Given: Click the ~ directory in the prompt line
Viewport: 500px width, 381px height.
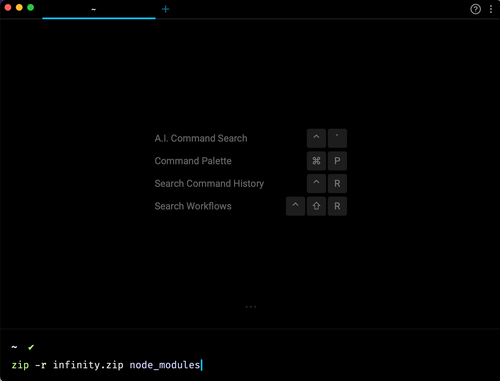Looking at the screenshot, I should pos(14,347).
